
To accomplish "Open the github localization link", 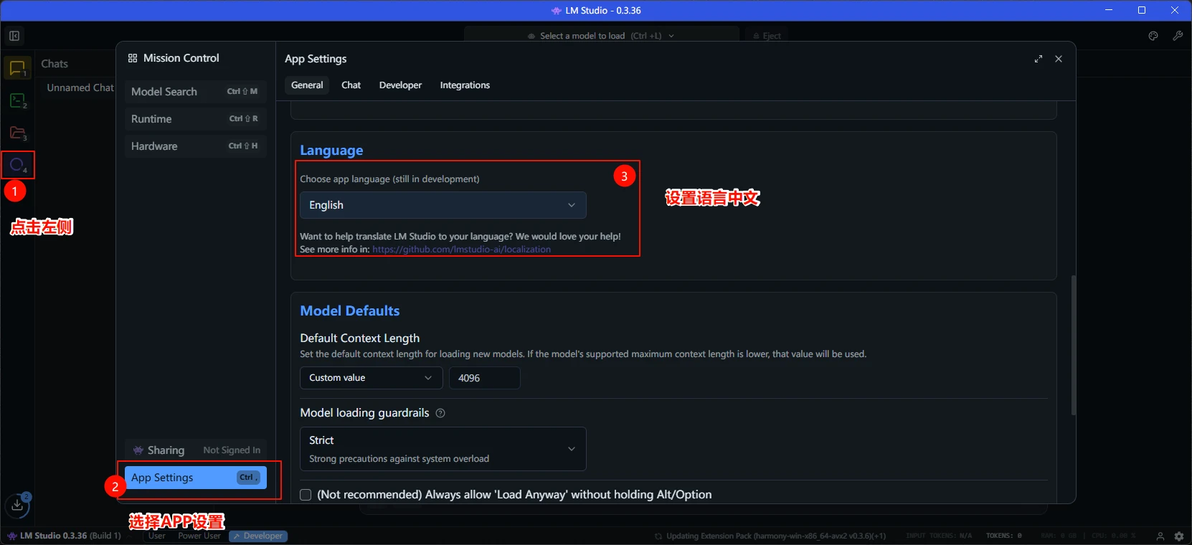I will [461, 249].
